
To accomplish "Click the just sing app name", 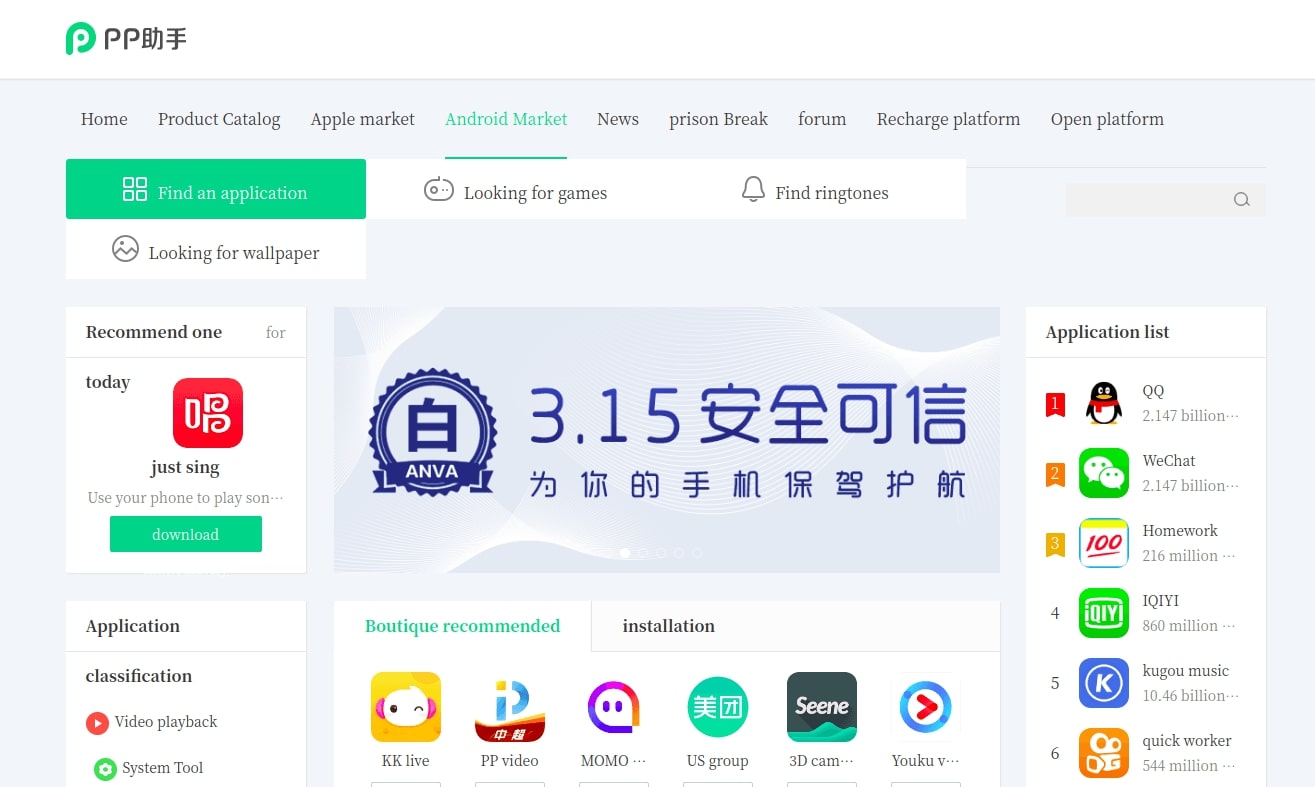I will (x=185, y=467).
